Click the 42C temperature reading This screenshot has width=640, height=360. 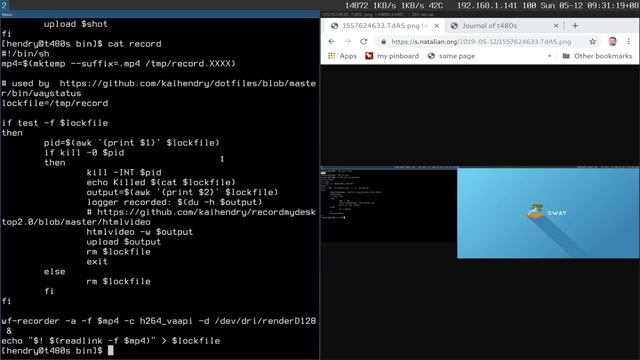436,5
